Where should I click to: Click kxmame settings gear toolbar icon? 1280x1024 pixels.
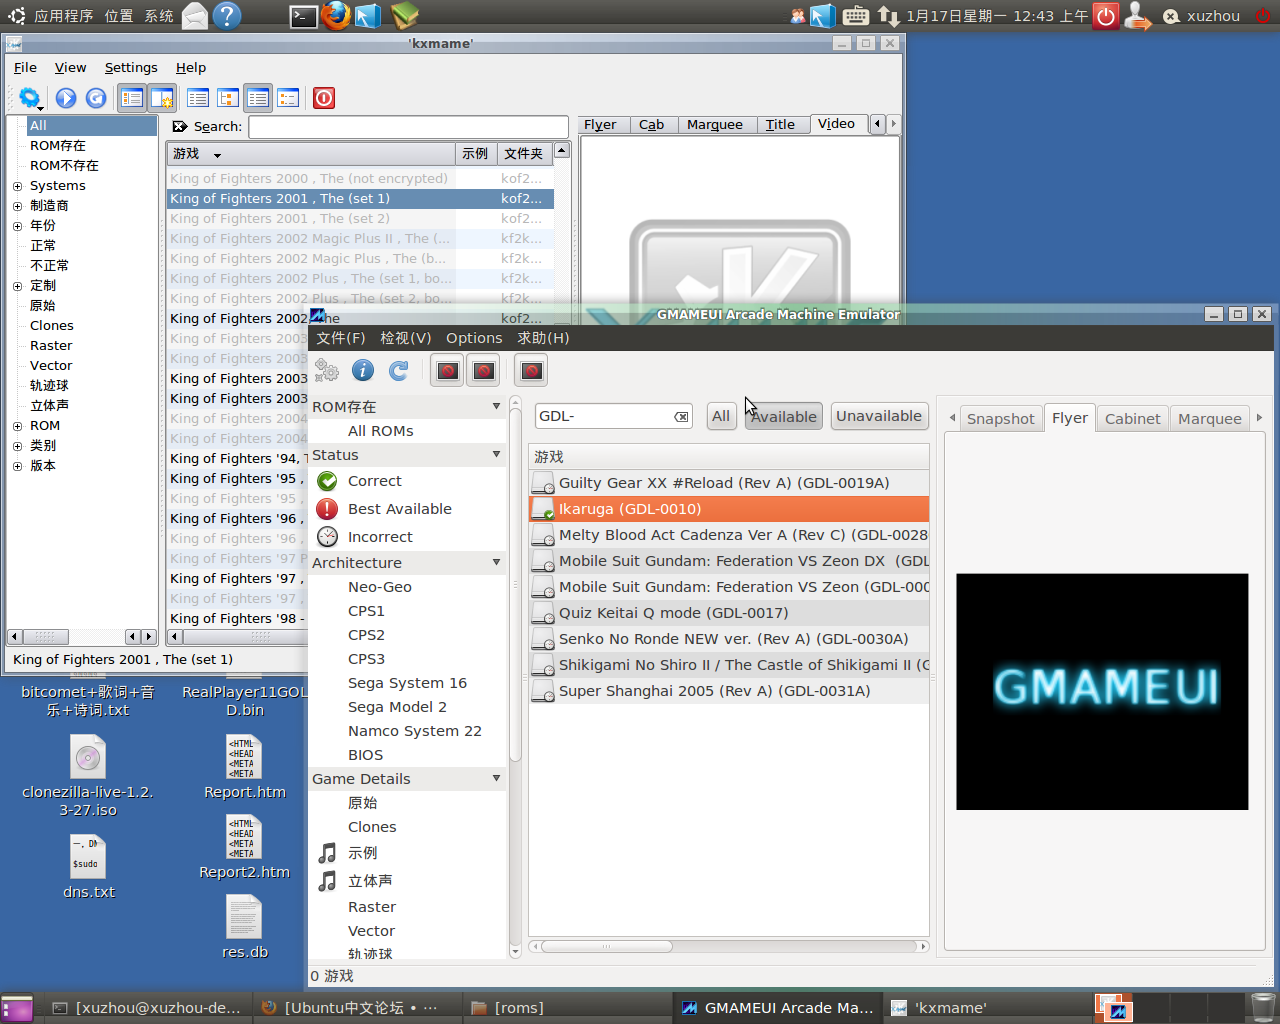pos(30,98)
